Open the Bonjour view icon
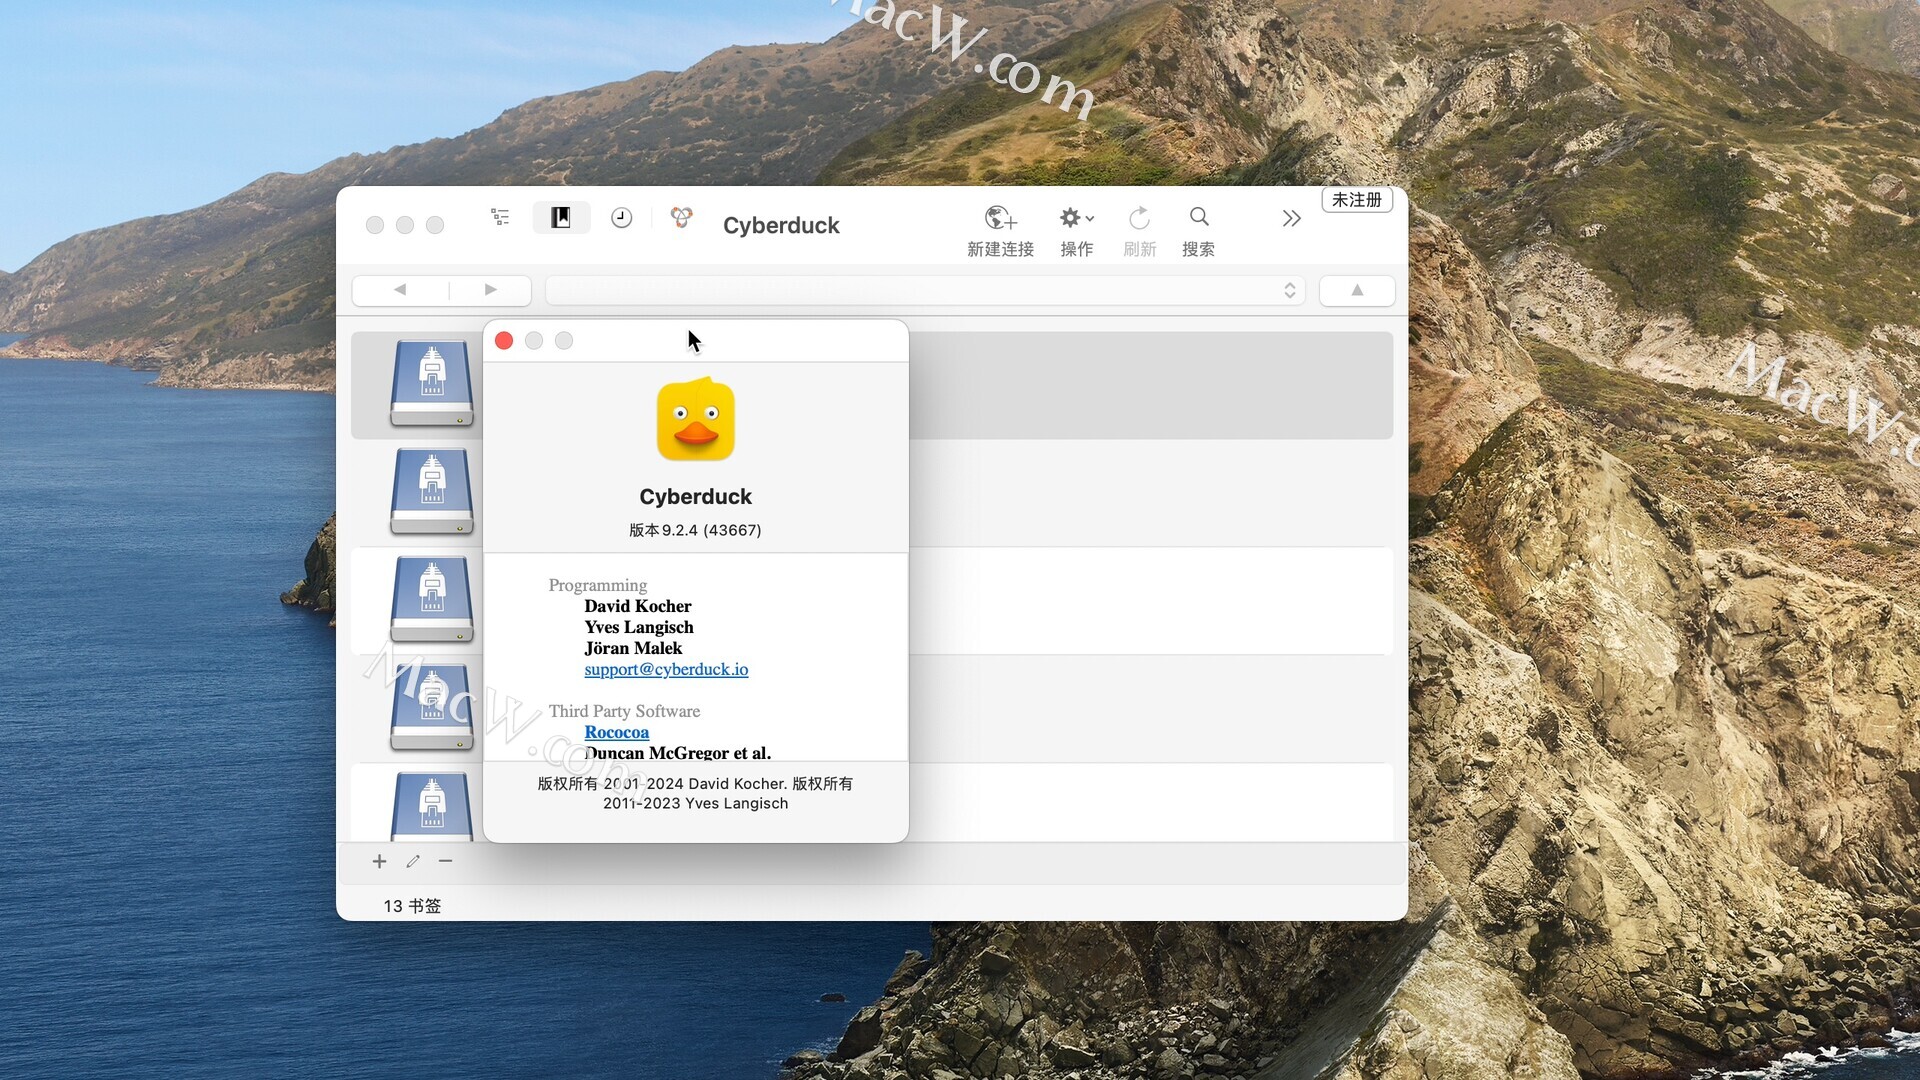Screen dimensions: 1920x1080 point(681,217)
